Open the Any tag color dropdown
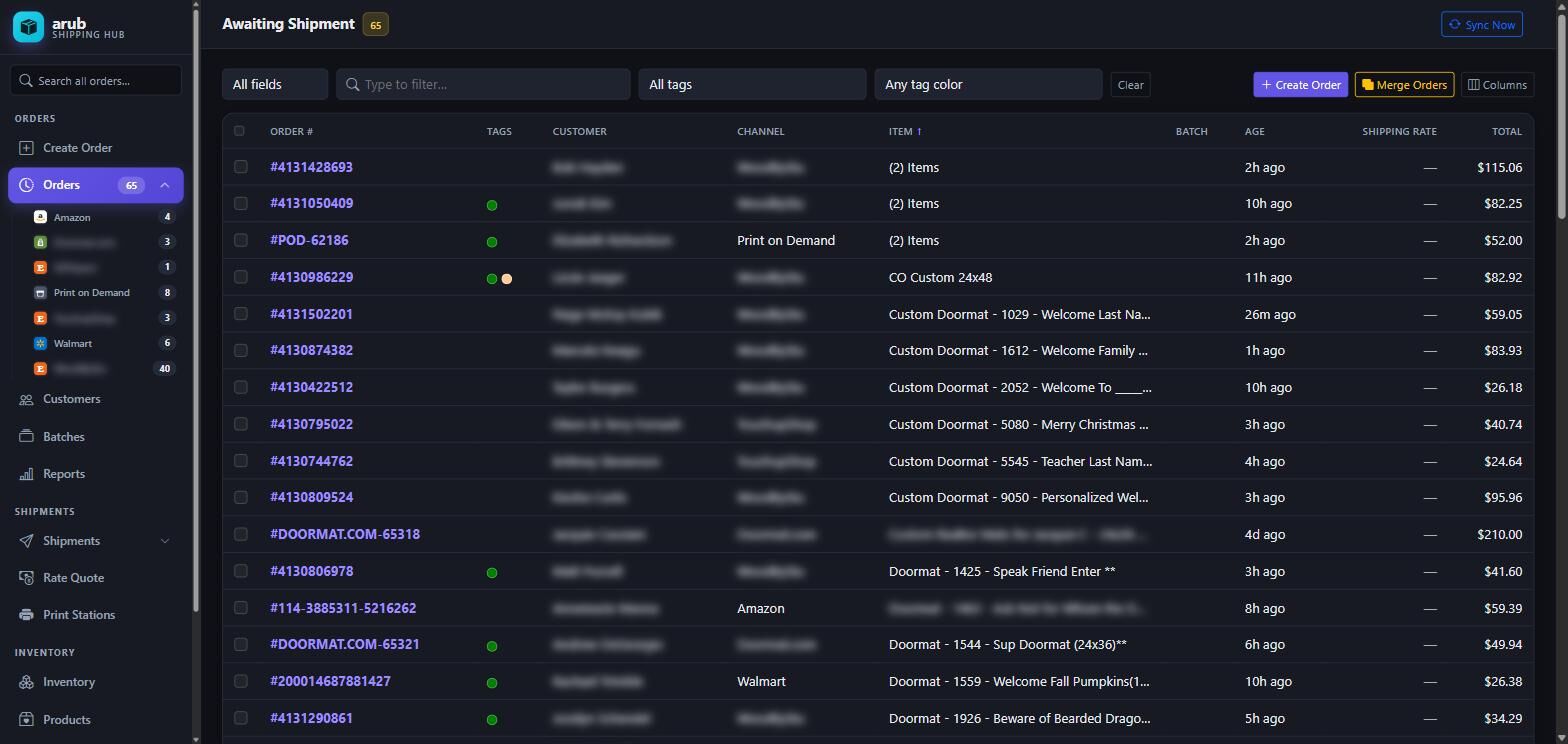This screenshot has height=744, width=1568. pyautogui.click(x=988, y=85)
